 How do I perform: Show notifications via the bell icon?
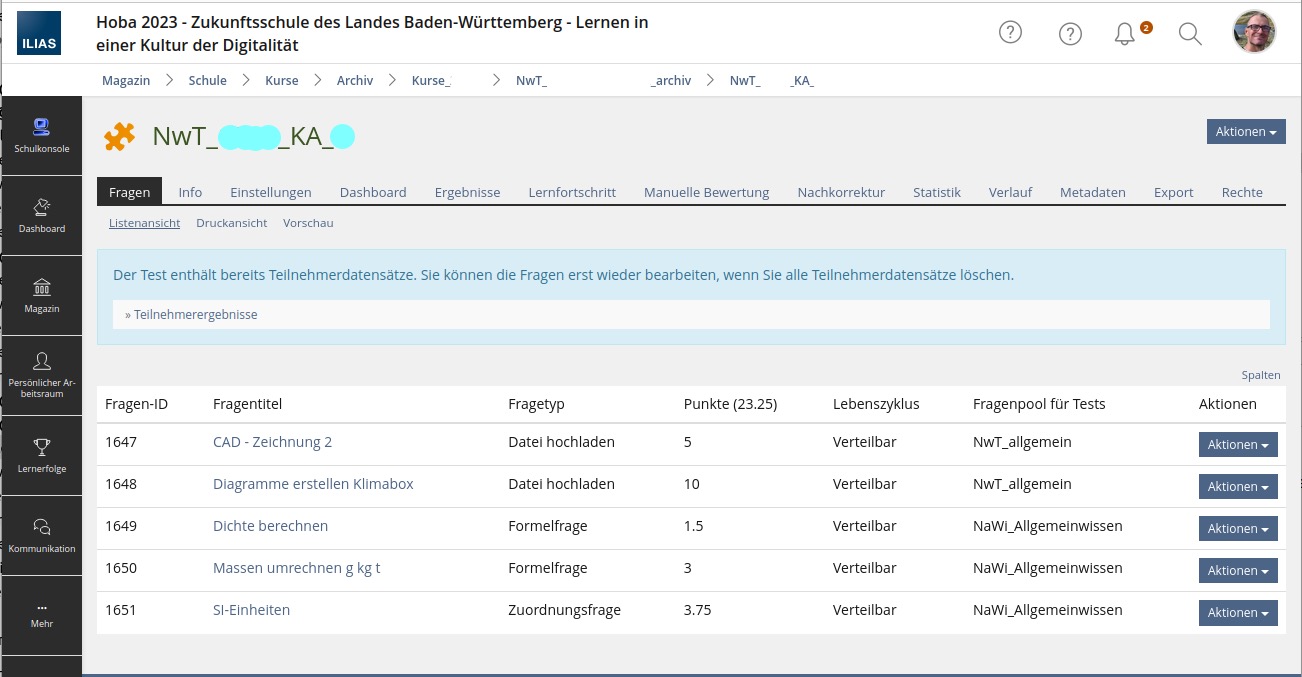click(x=1125, y=34)
